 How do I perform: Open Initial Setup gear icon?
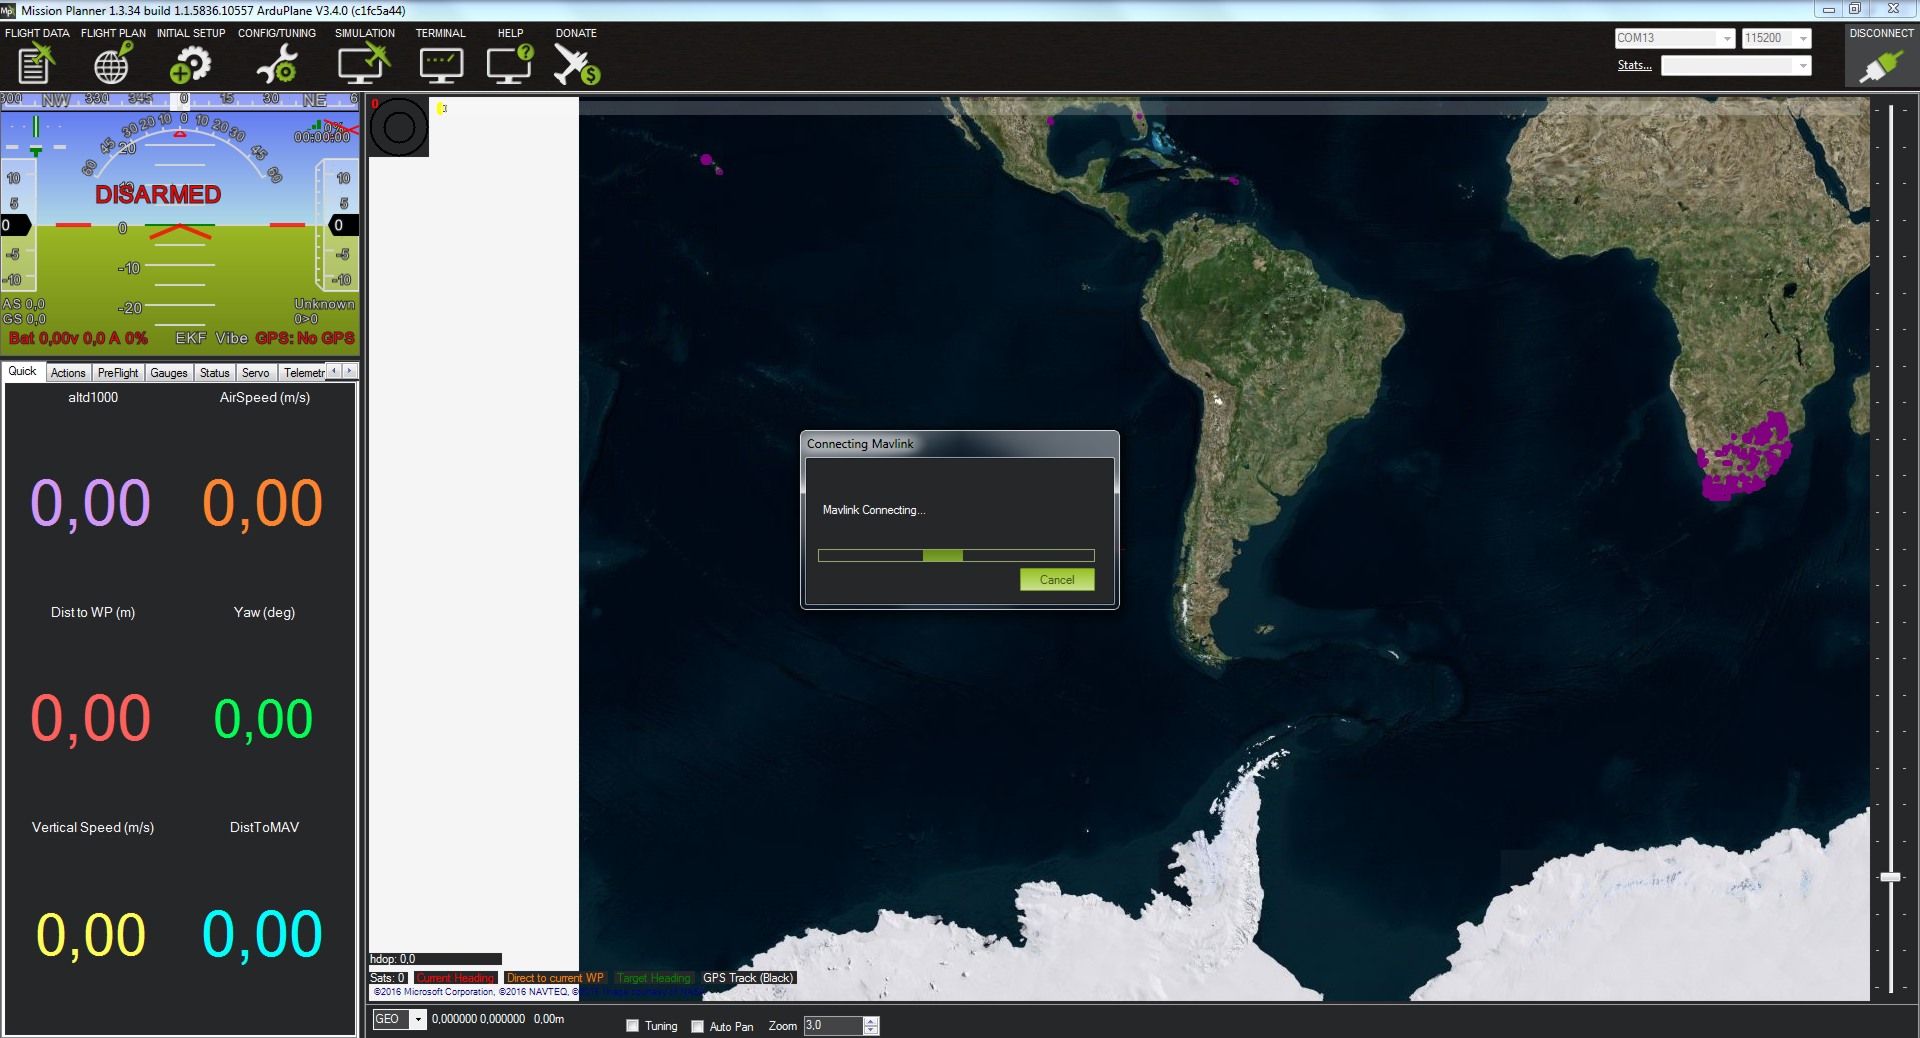[190, 64]
